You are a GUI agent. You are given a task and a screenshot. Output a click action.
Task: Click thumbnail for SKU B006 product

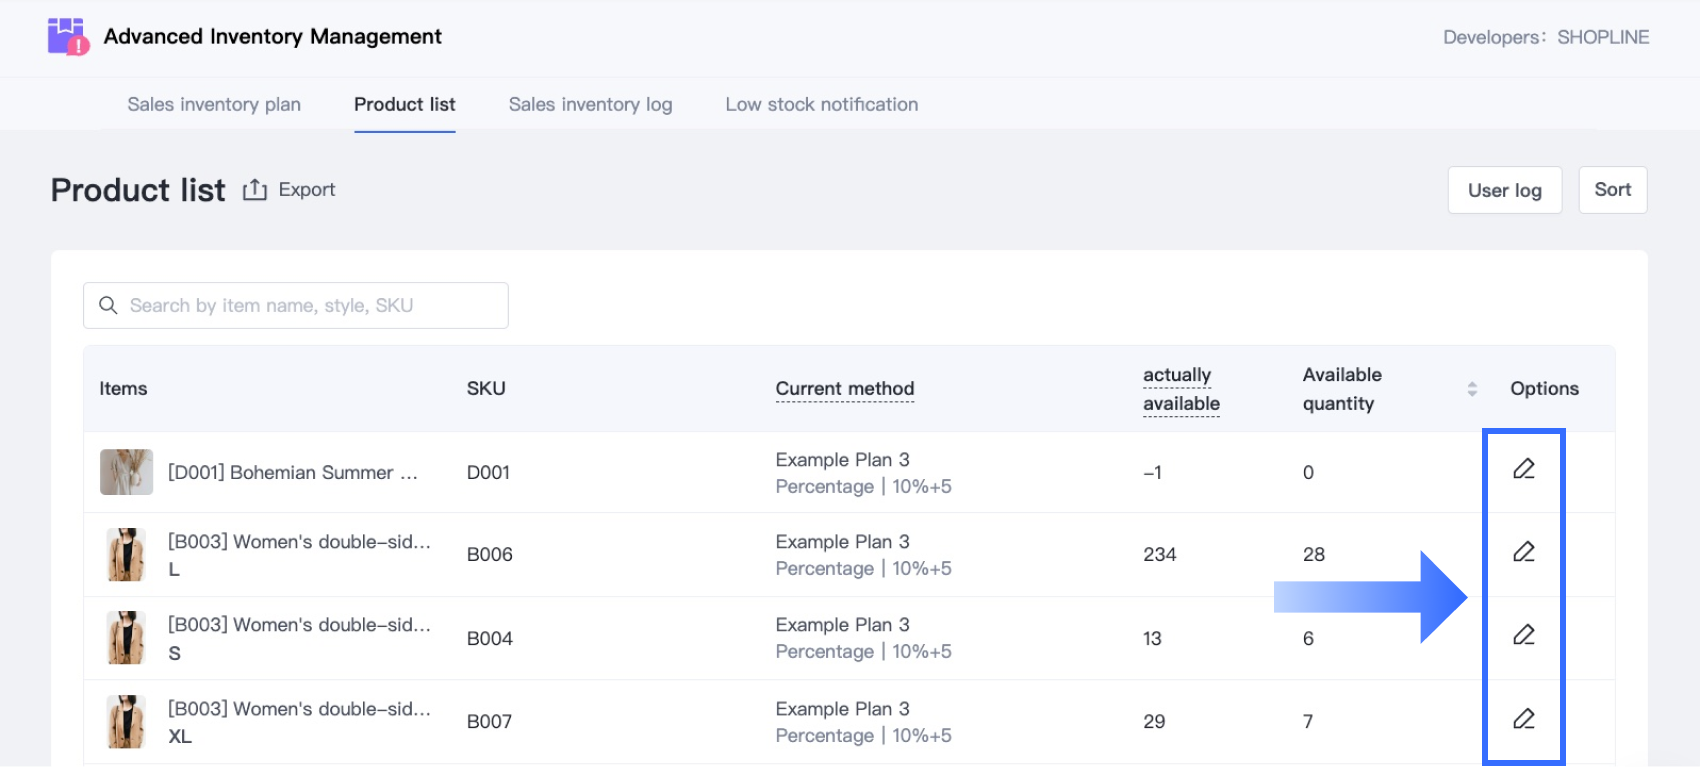coord(126,555)
